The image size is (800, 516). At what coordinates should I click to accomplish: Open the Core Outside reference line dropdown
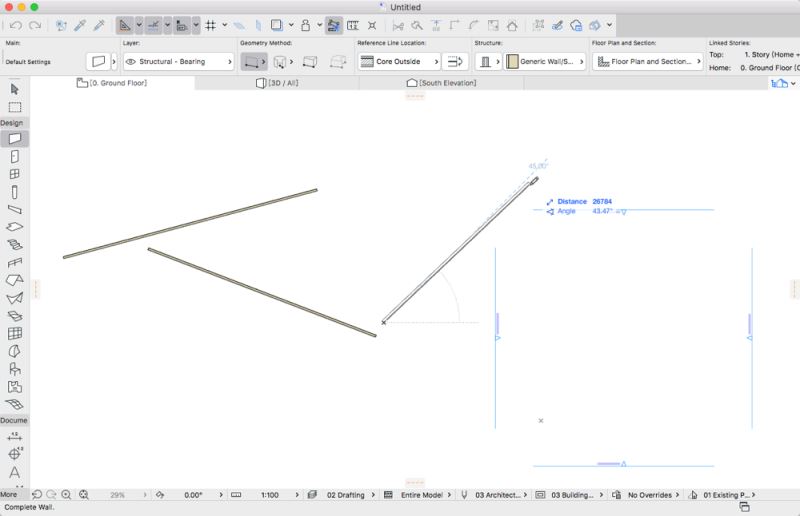tap(398, 62)
